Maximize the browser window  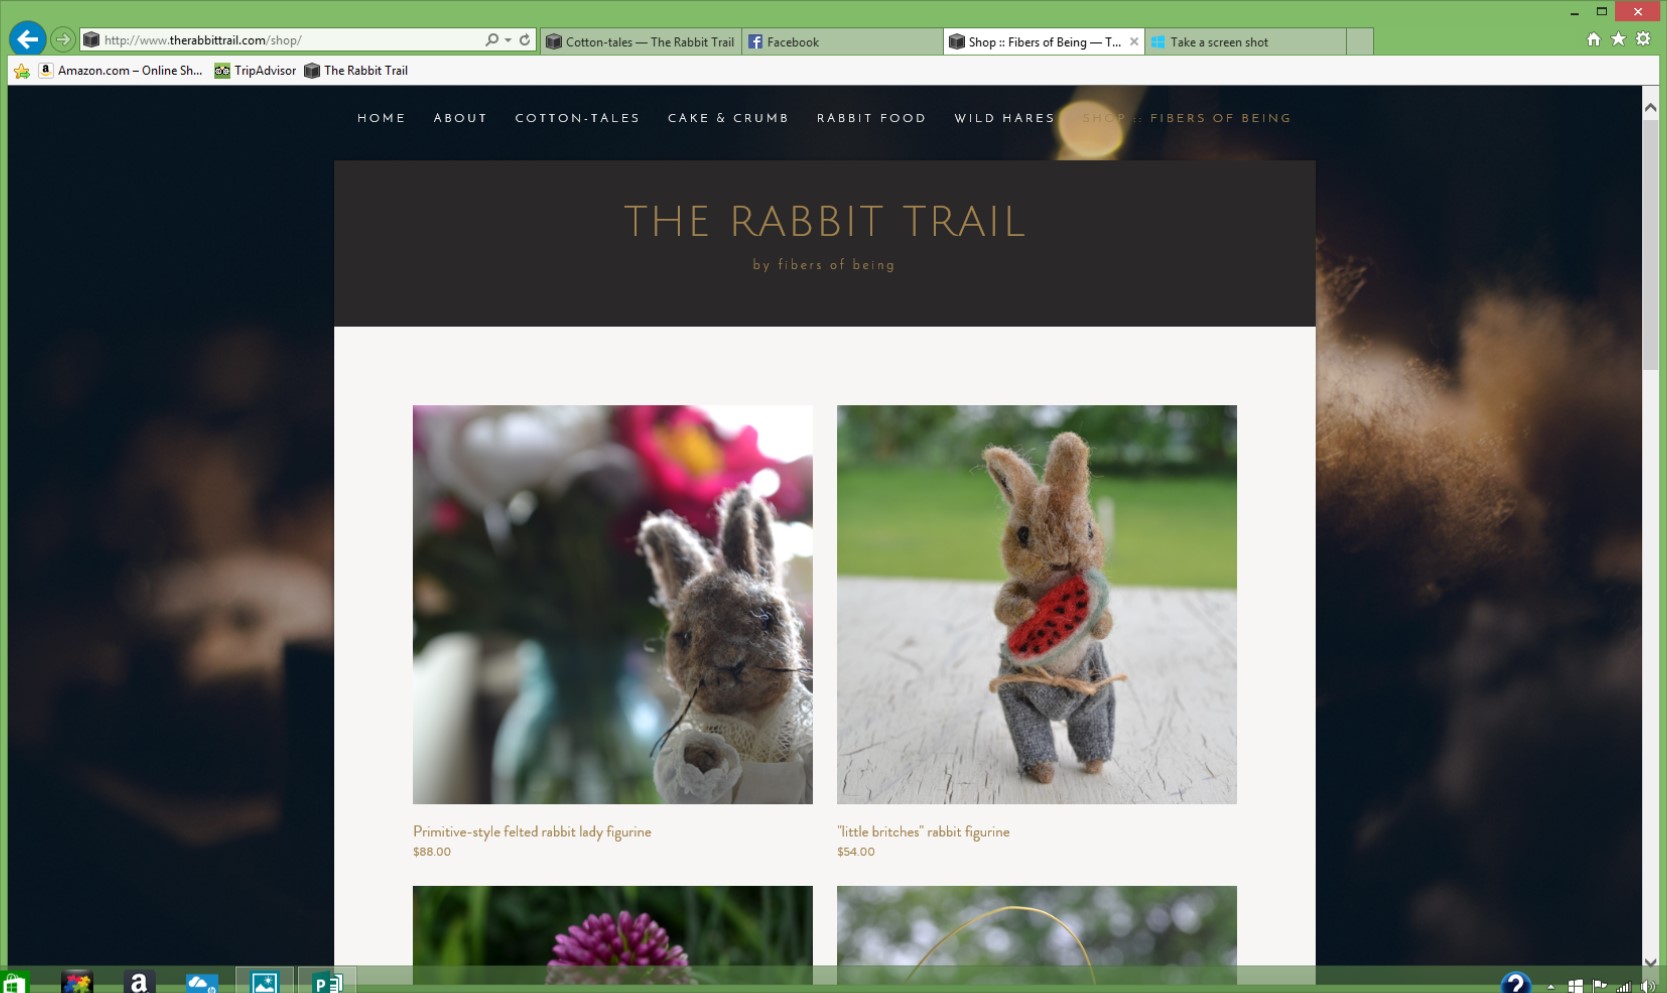coord(1602,12)
